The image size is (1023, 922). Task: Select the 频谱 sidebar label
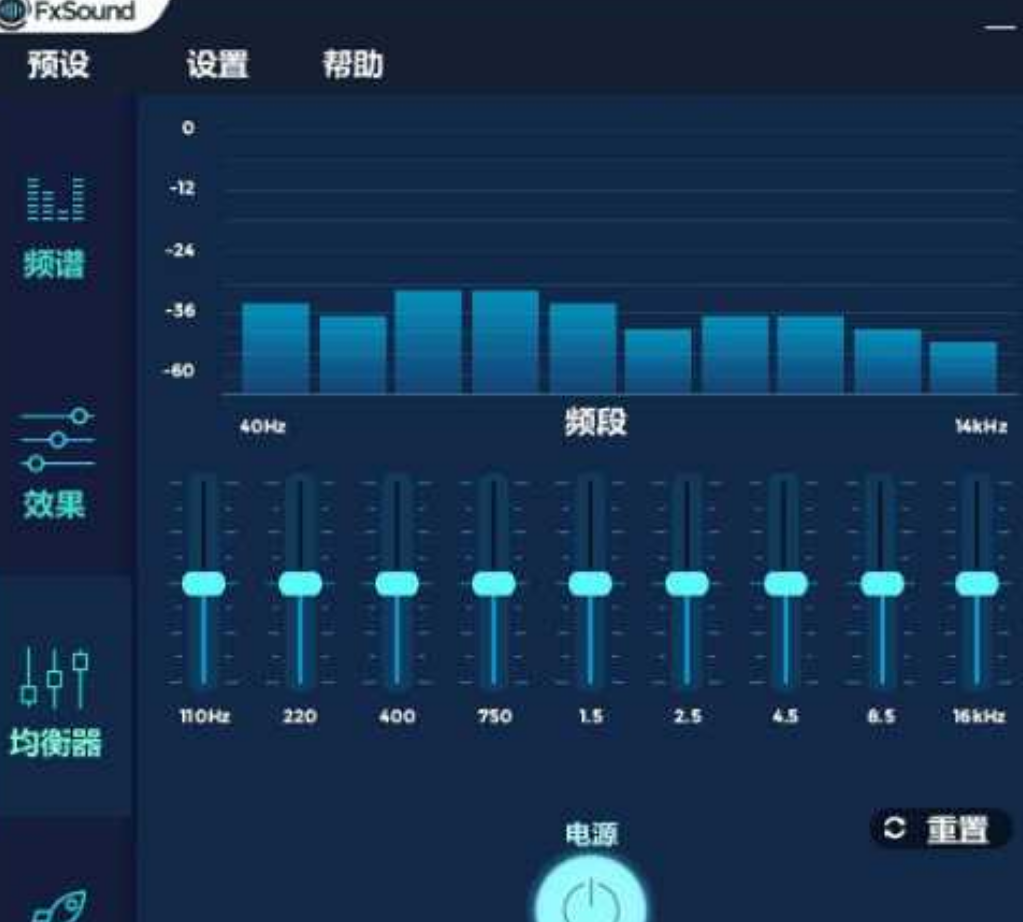55,264
